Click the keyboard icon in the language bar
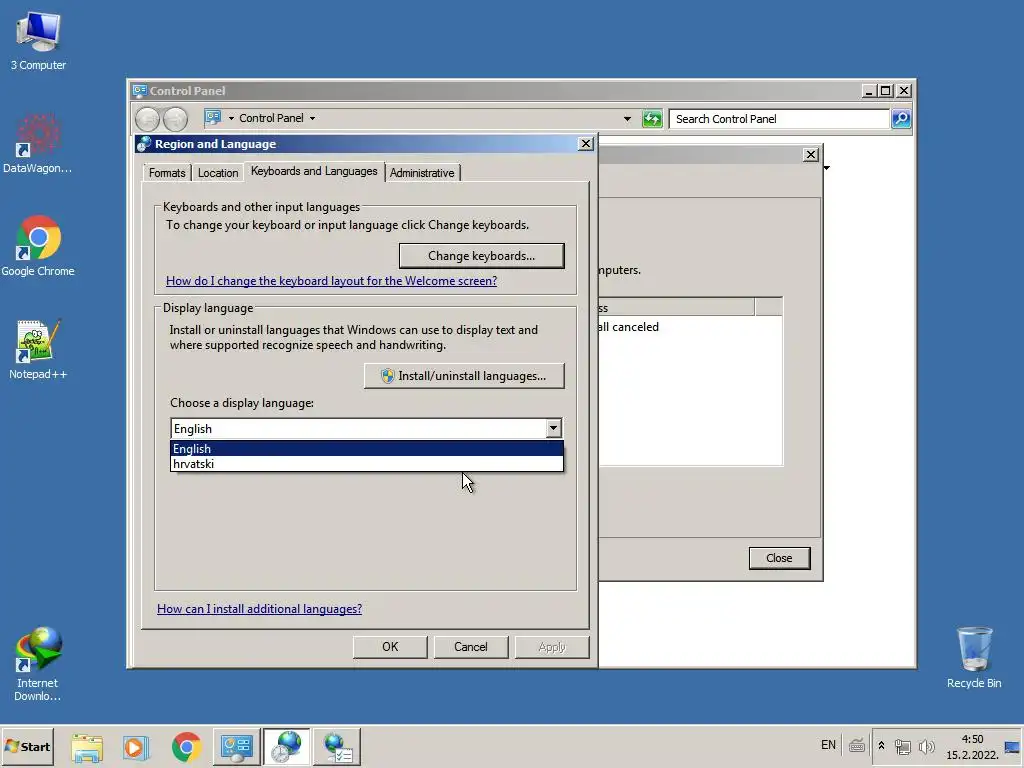This screenshot has width=1024, height=768. click(x=857, y=745)
